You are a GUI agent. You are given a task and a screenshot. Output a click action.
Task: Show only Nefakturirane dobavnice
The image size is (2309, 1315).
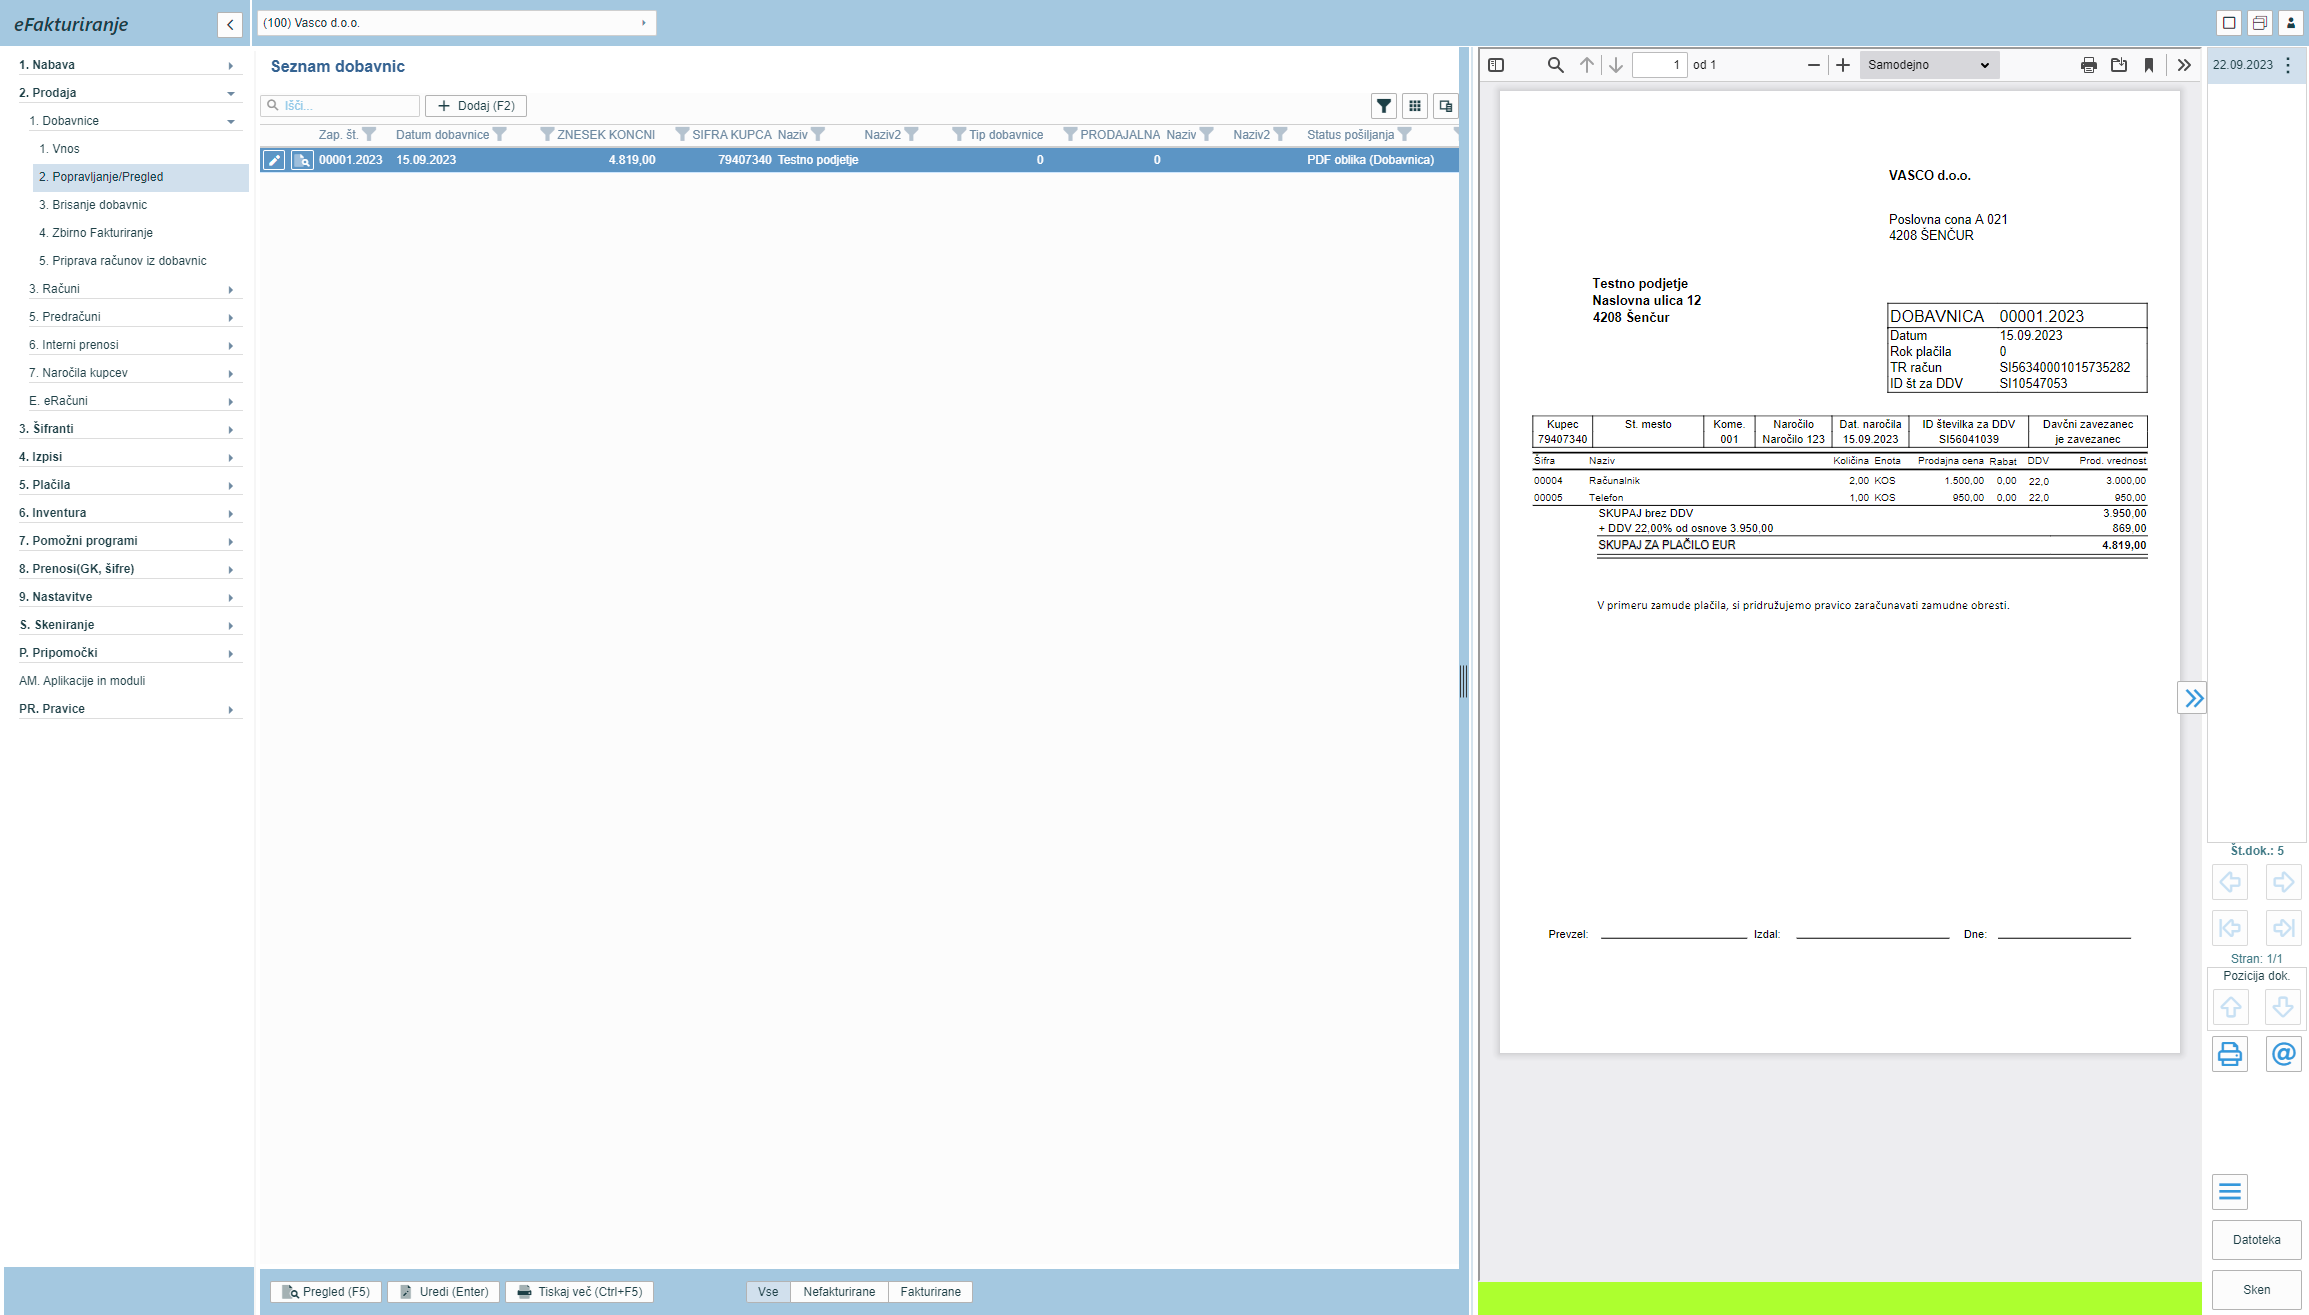[x=839, y=1292]
